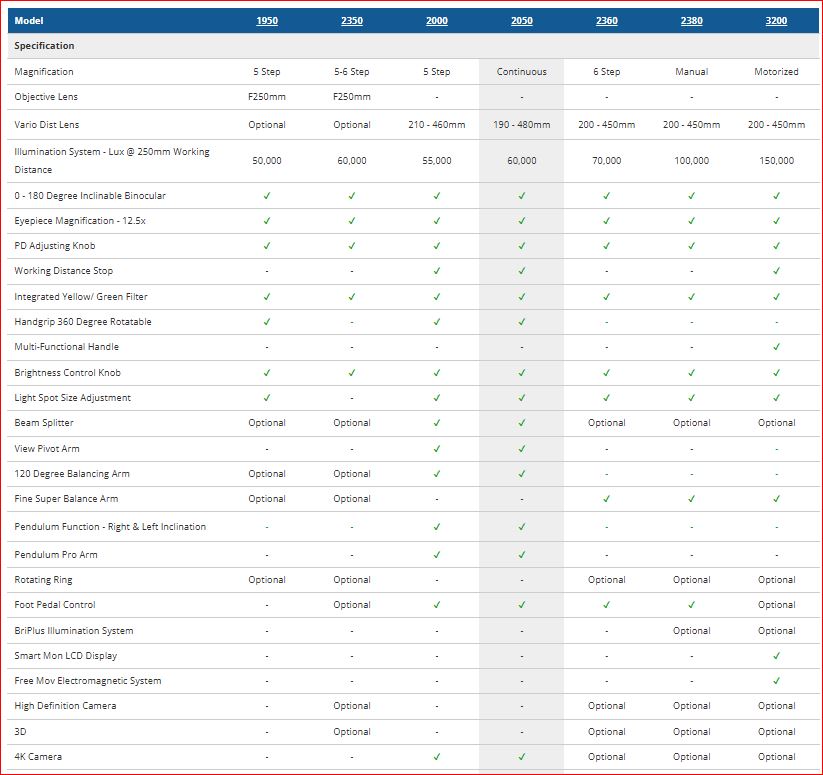Image resolution: width=823 pixels, height=775 pixels.
Task: Click the Smart Mon LCD Display checkmark
Action: click(x=776, y=656)
